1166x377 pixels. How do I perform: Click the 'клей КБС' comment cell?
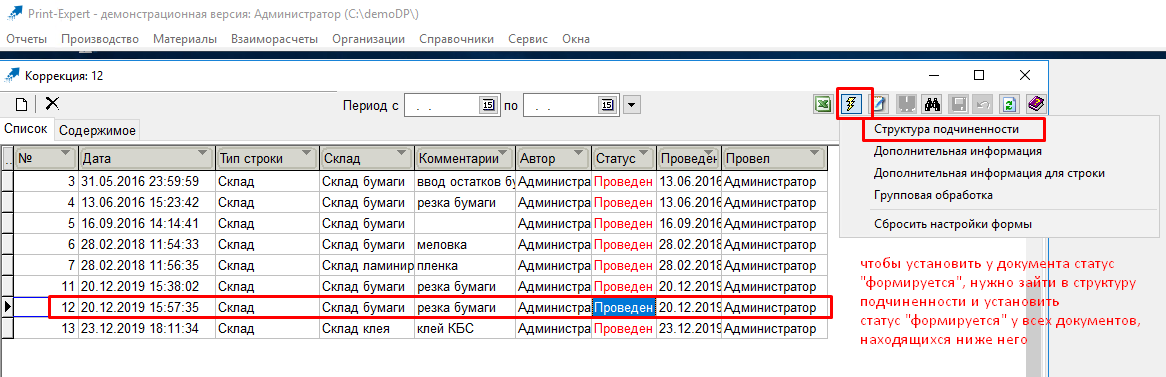click(x=464, y=329)
